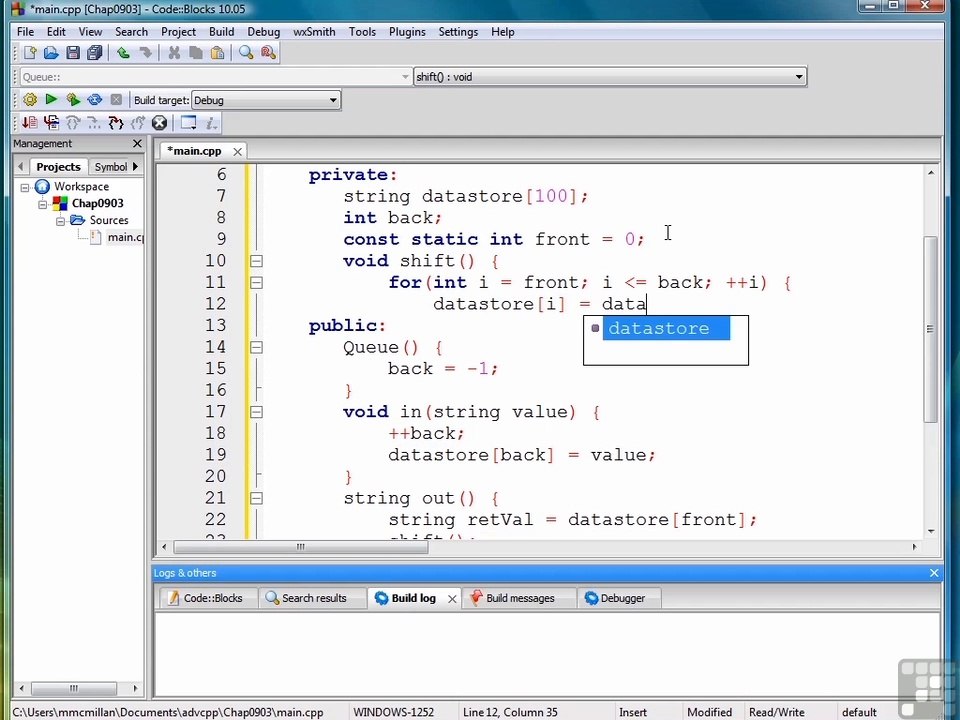The height and width of the screenshot is (720, 960).
Task: Click the Run to cursor debug icon
Action: [51, 123]
